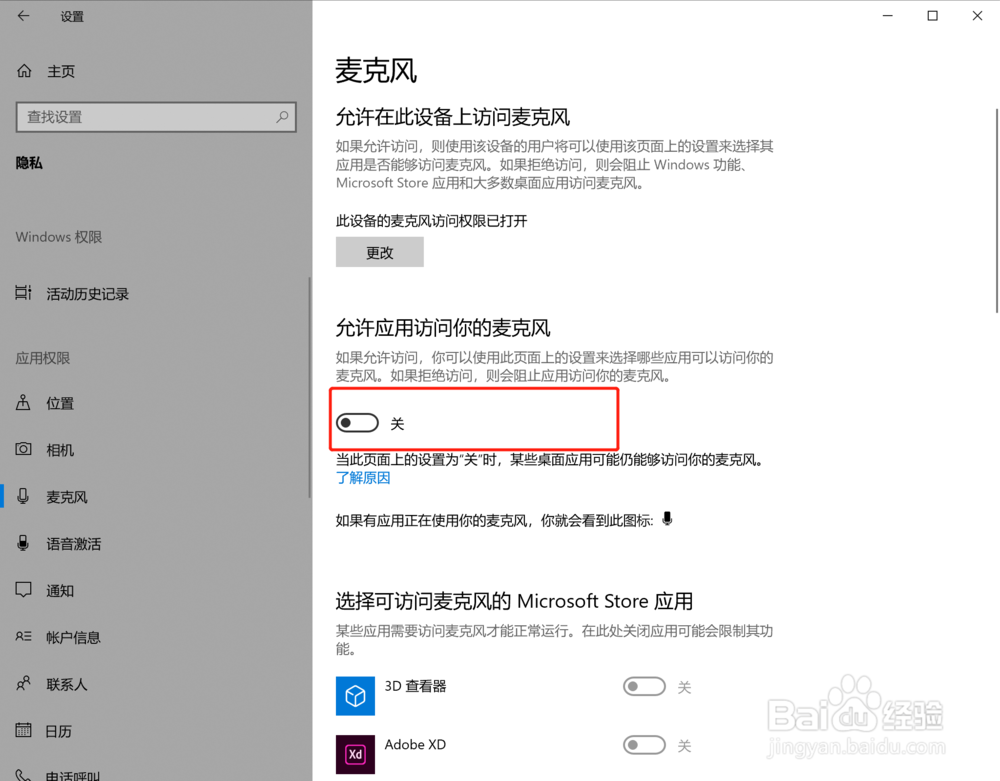This screenshot has height=781, width=1000.
Task: Select 麦克风 in the left sidebar
Action: (x=64, y=496)
